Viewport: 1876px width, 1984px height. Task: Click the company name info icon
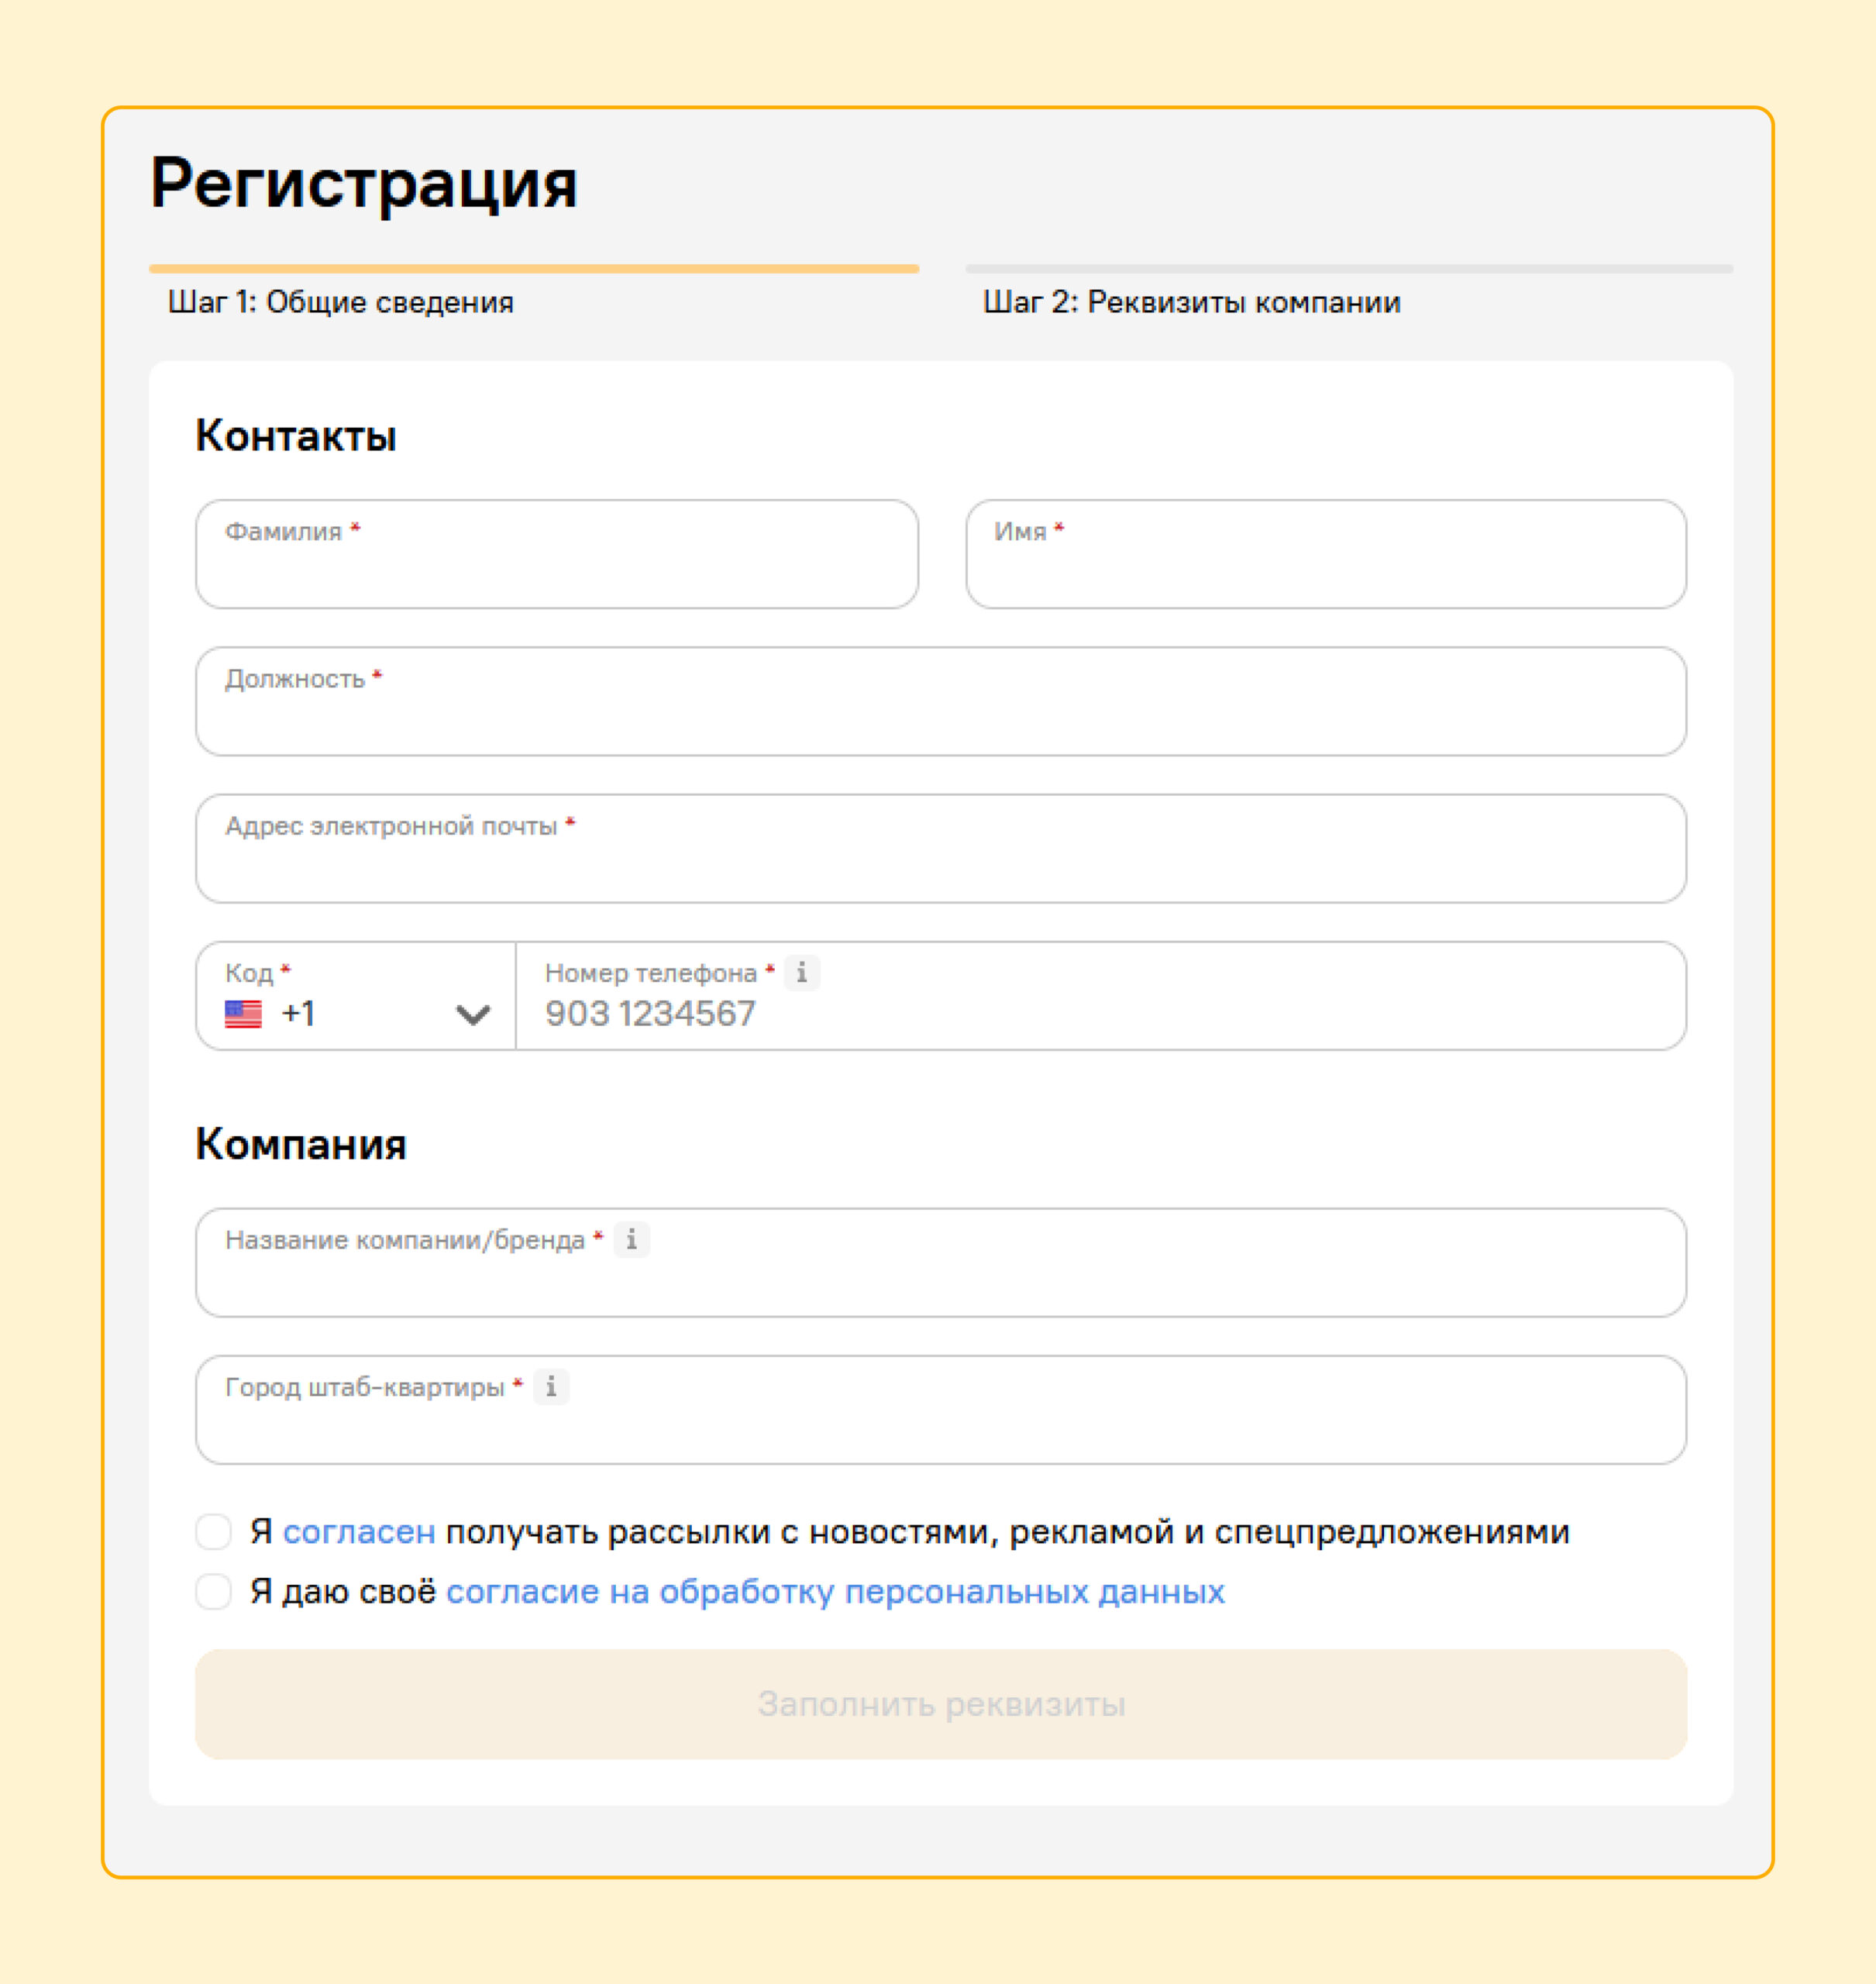coord(631,1239)
